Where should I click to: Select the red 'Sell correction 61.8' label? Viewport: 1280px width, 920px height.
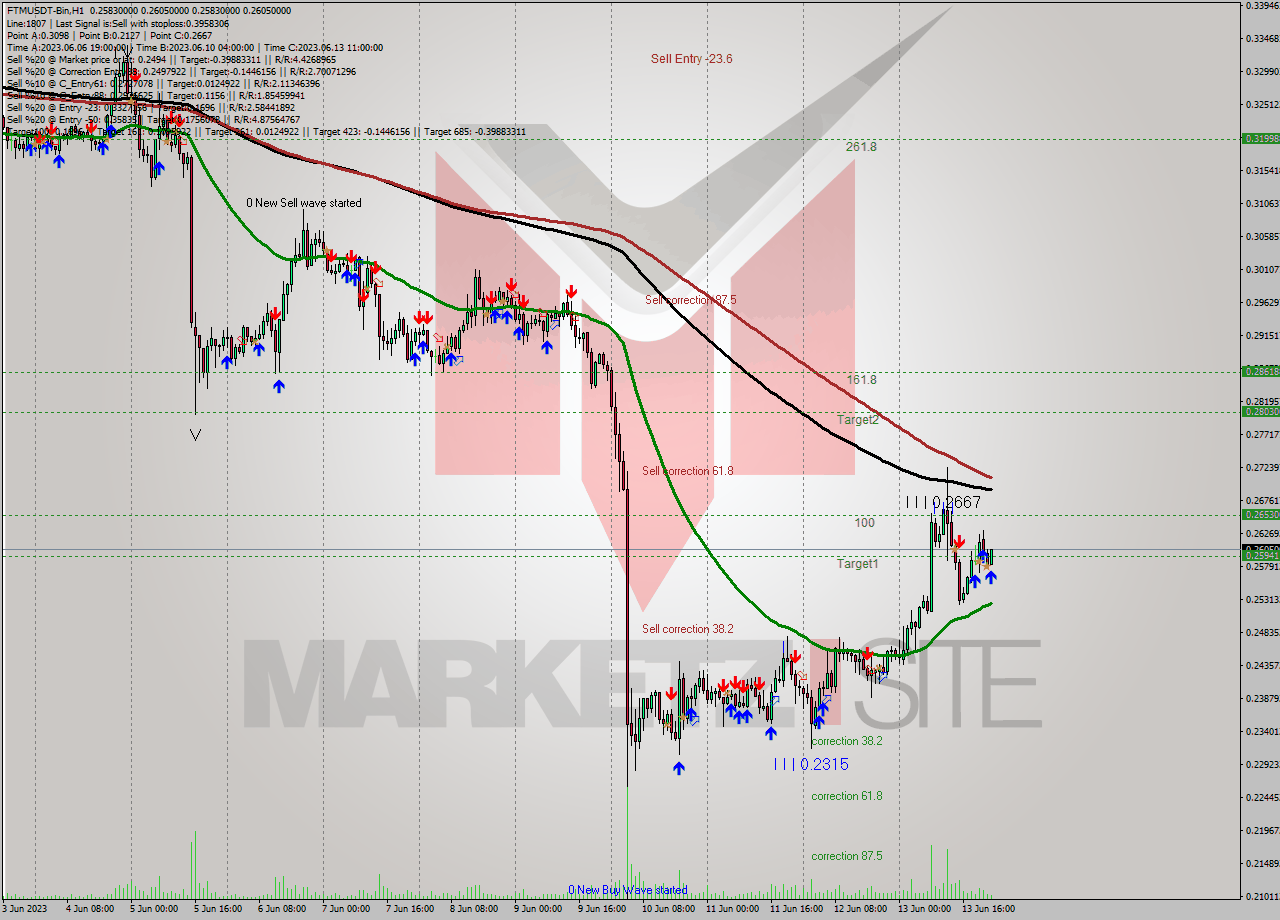688,471
